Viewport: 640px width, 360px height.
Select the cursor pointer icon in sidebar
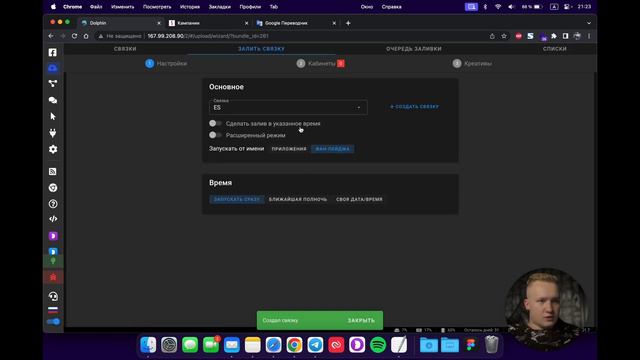(53, 116)
